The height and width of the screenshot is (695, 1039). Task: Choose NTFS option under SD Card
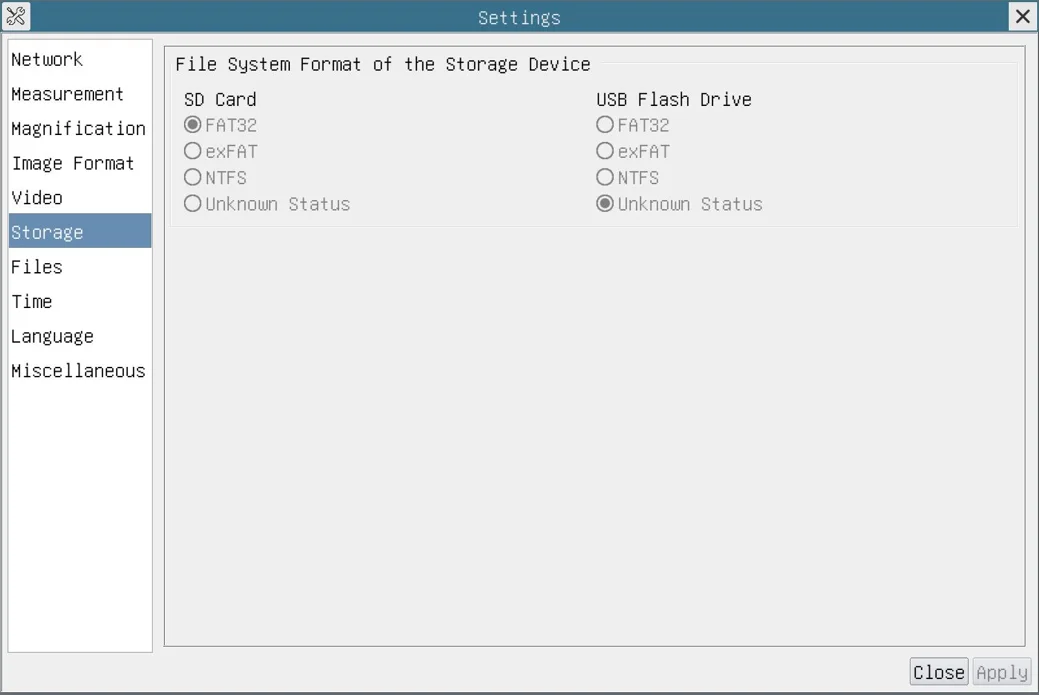click(193, 177)
